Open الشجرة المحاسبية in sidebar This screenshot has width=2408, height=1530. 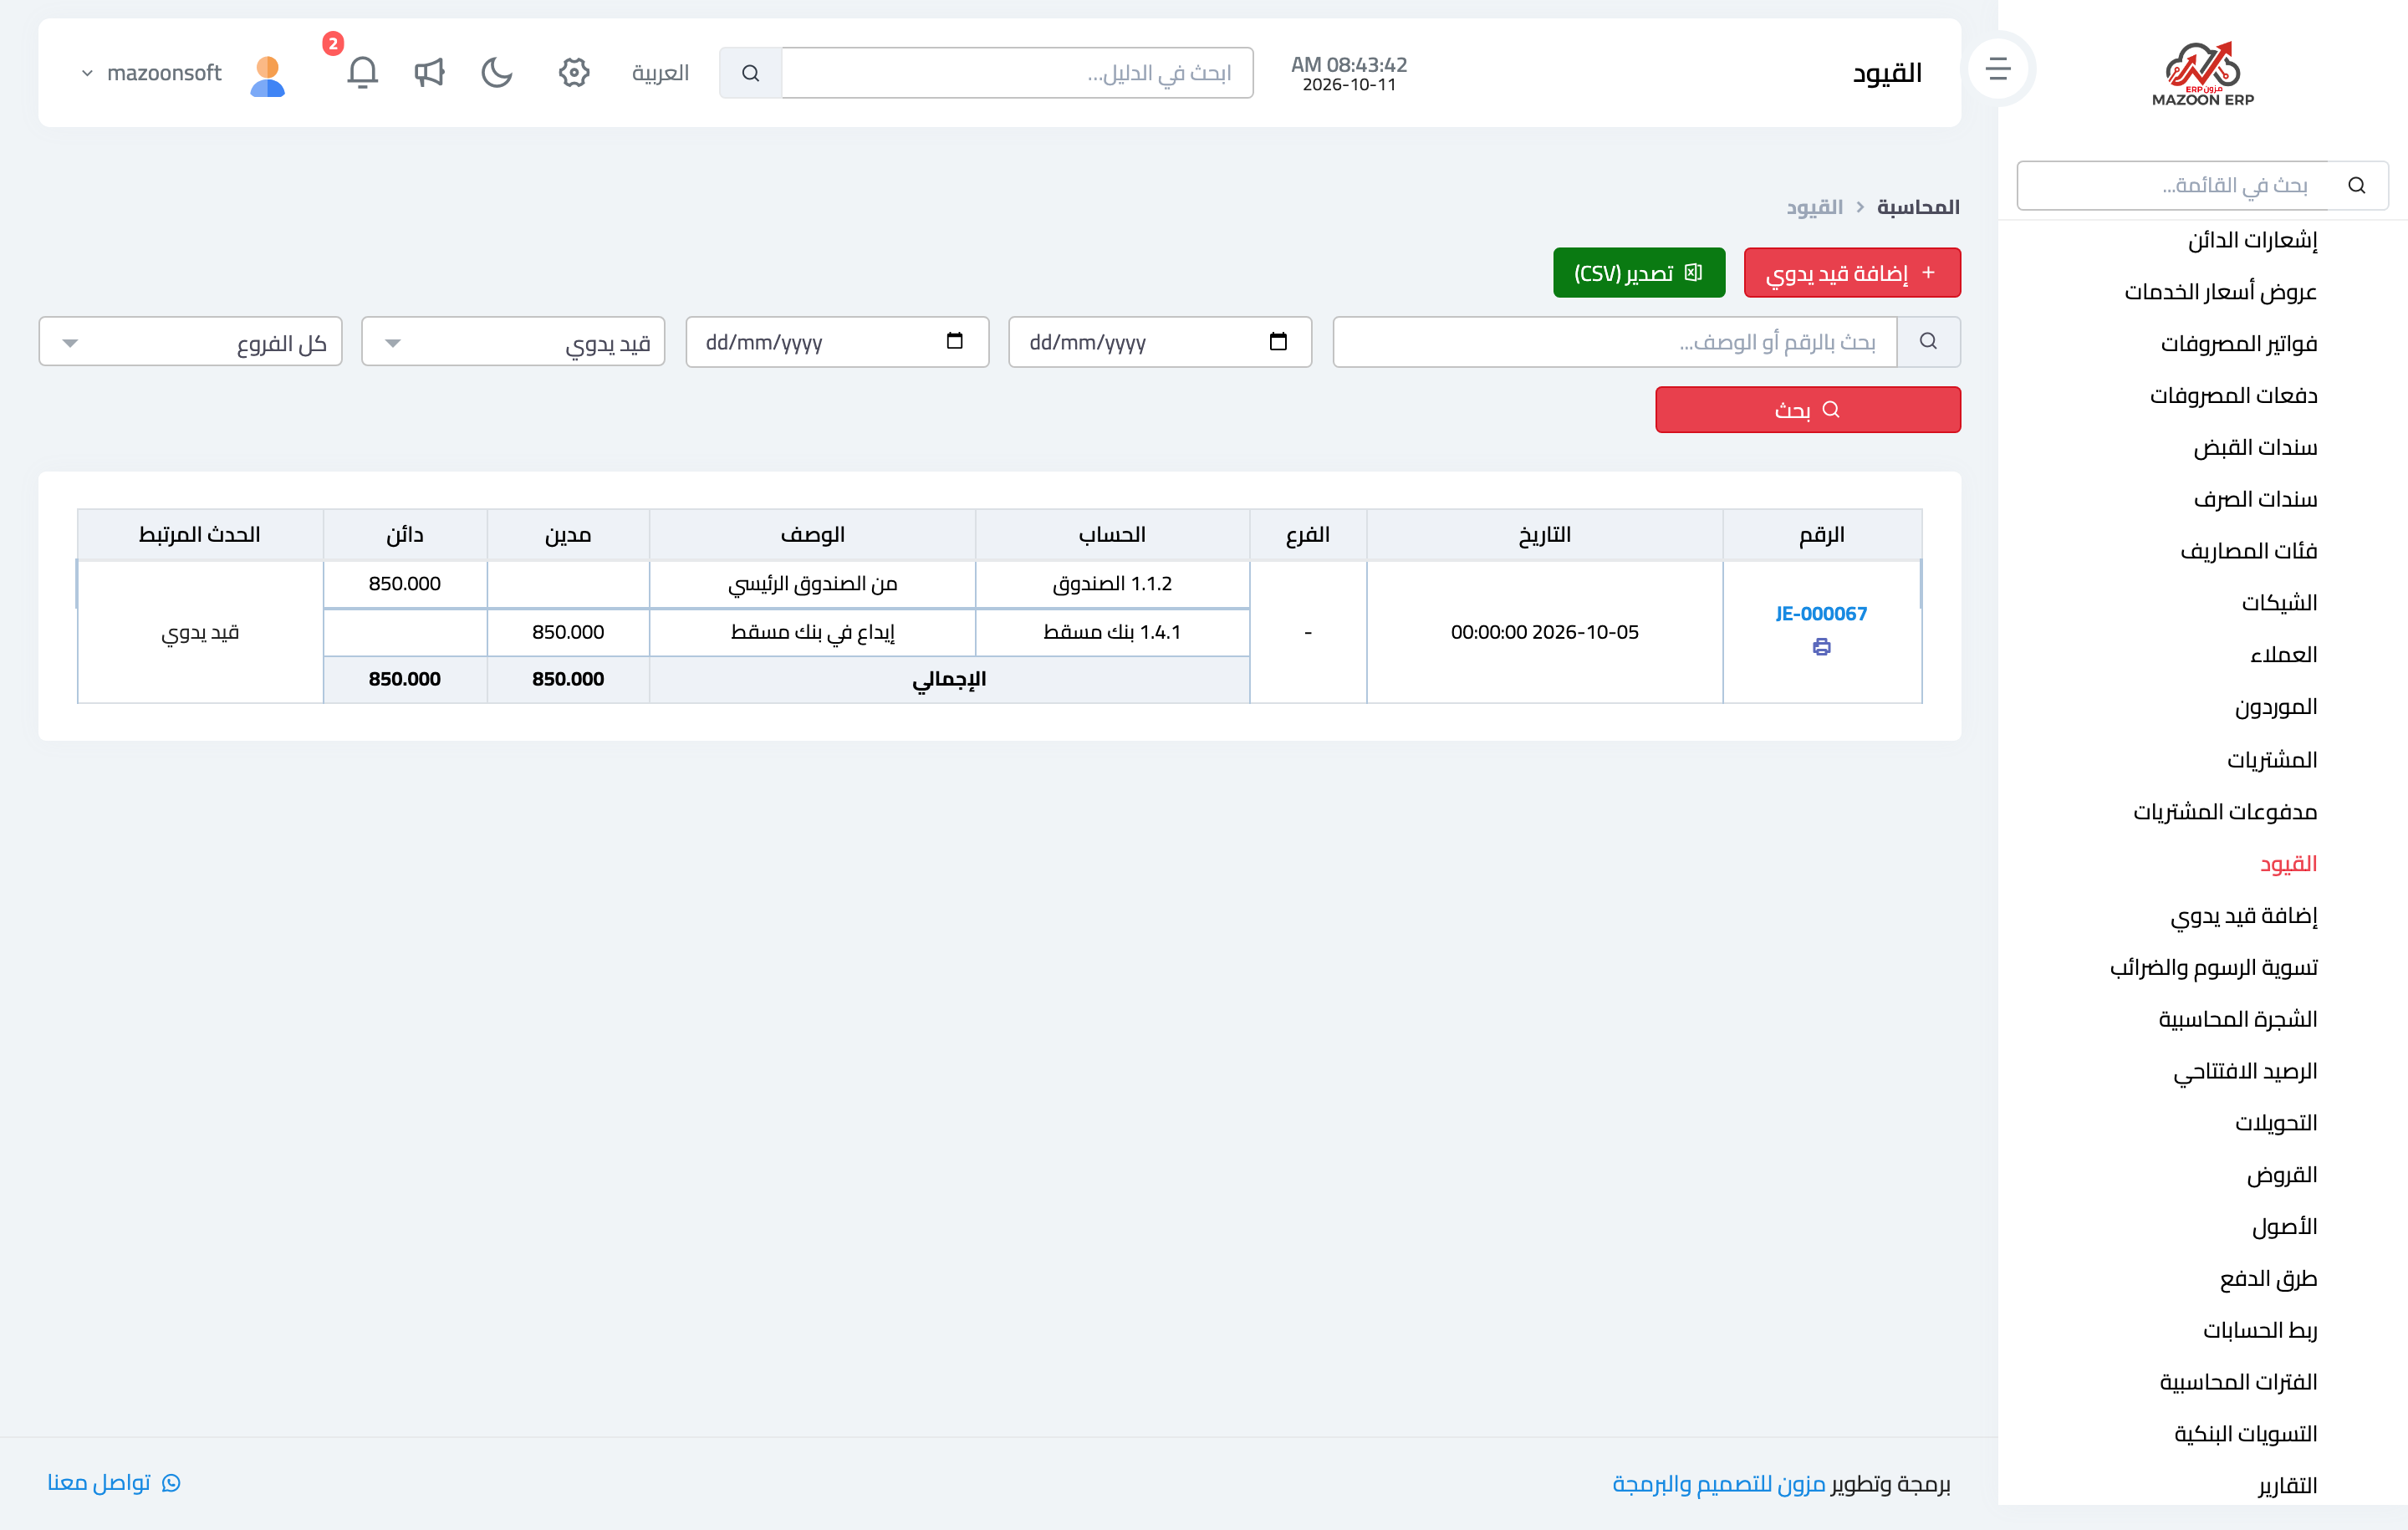(2238, 1019)
